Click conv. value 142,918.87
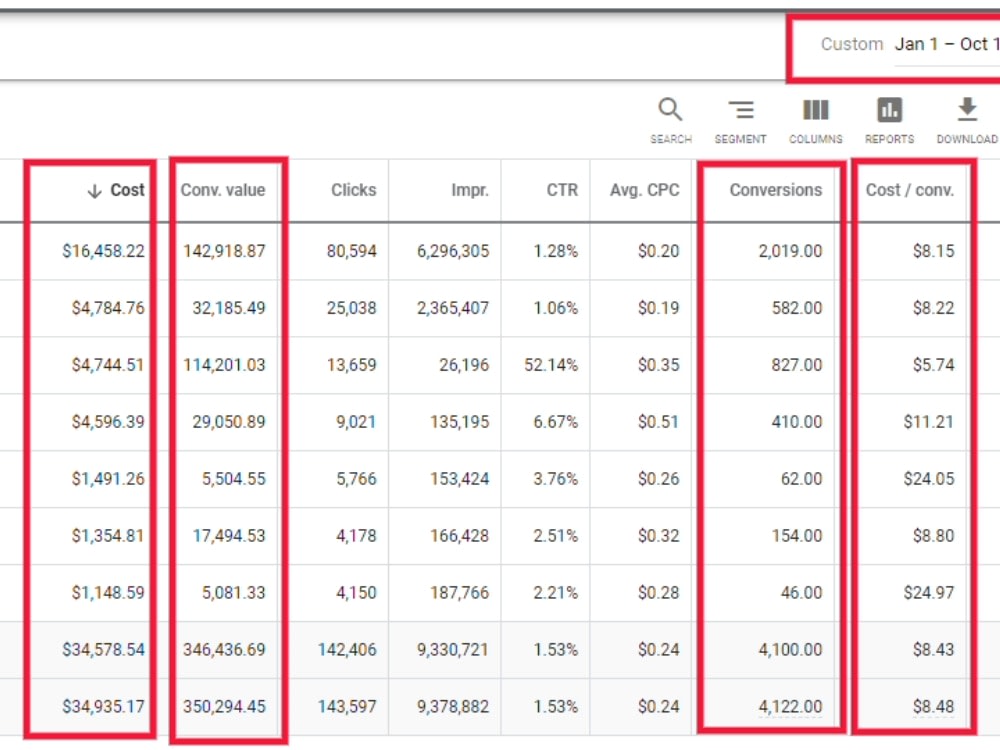Screen dimensions: 1000x750 coord(224,251)
